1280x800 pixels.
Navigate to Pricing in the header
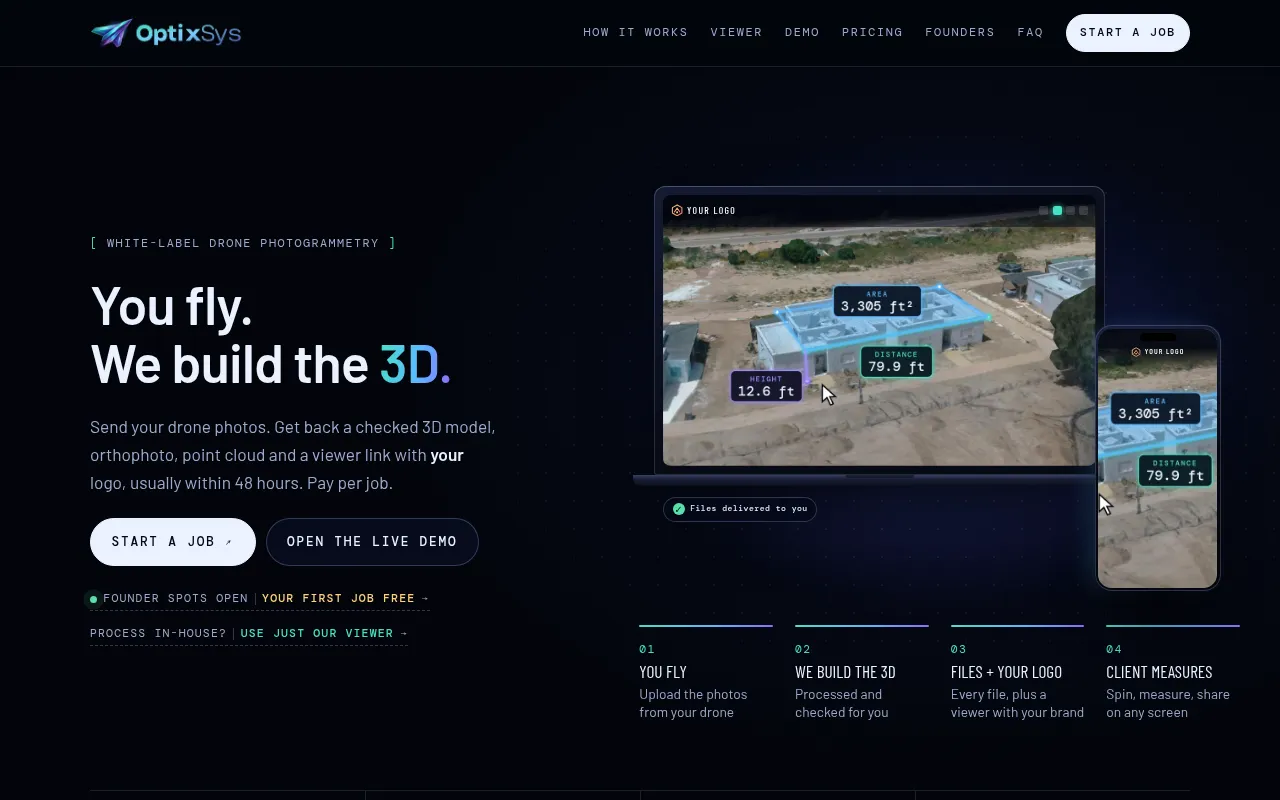tap(872, 33)
